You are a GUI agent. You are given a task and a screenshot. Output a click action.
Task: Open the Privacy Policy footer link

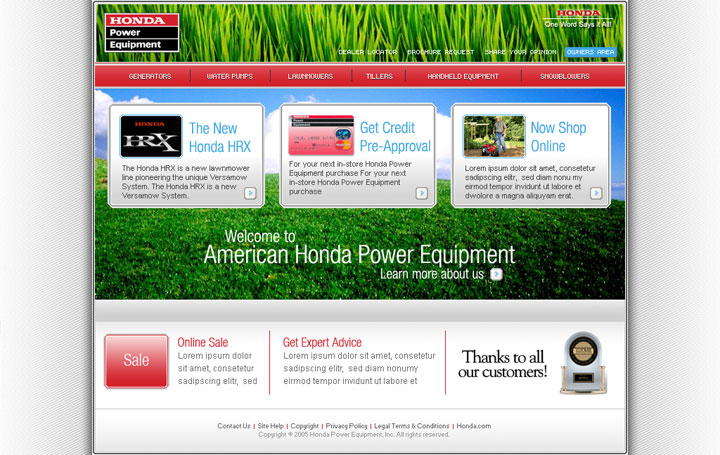pos(346,426)
